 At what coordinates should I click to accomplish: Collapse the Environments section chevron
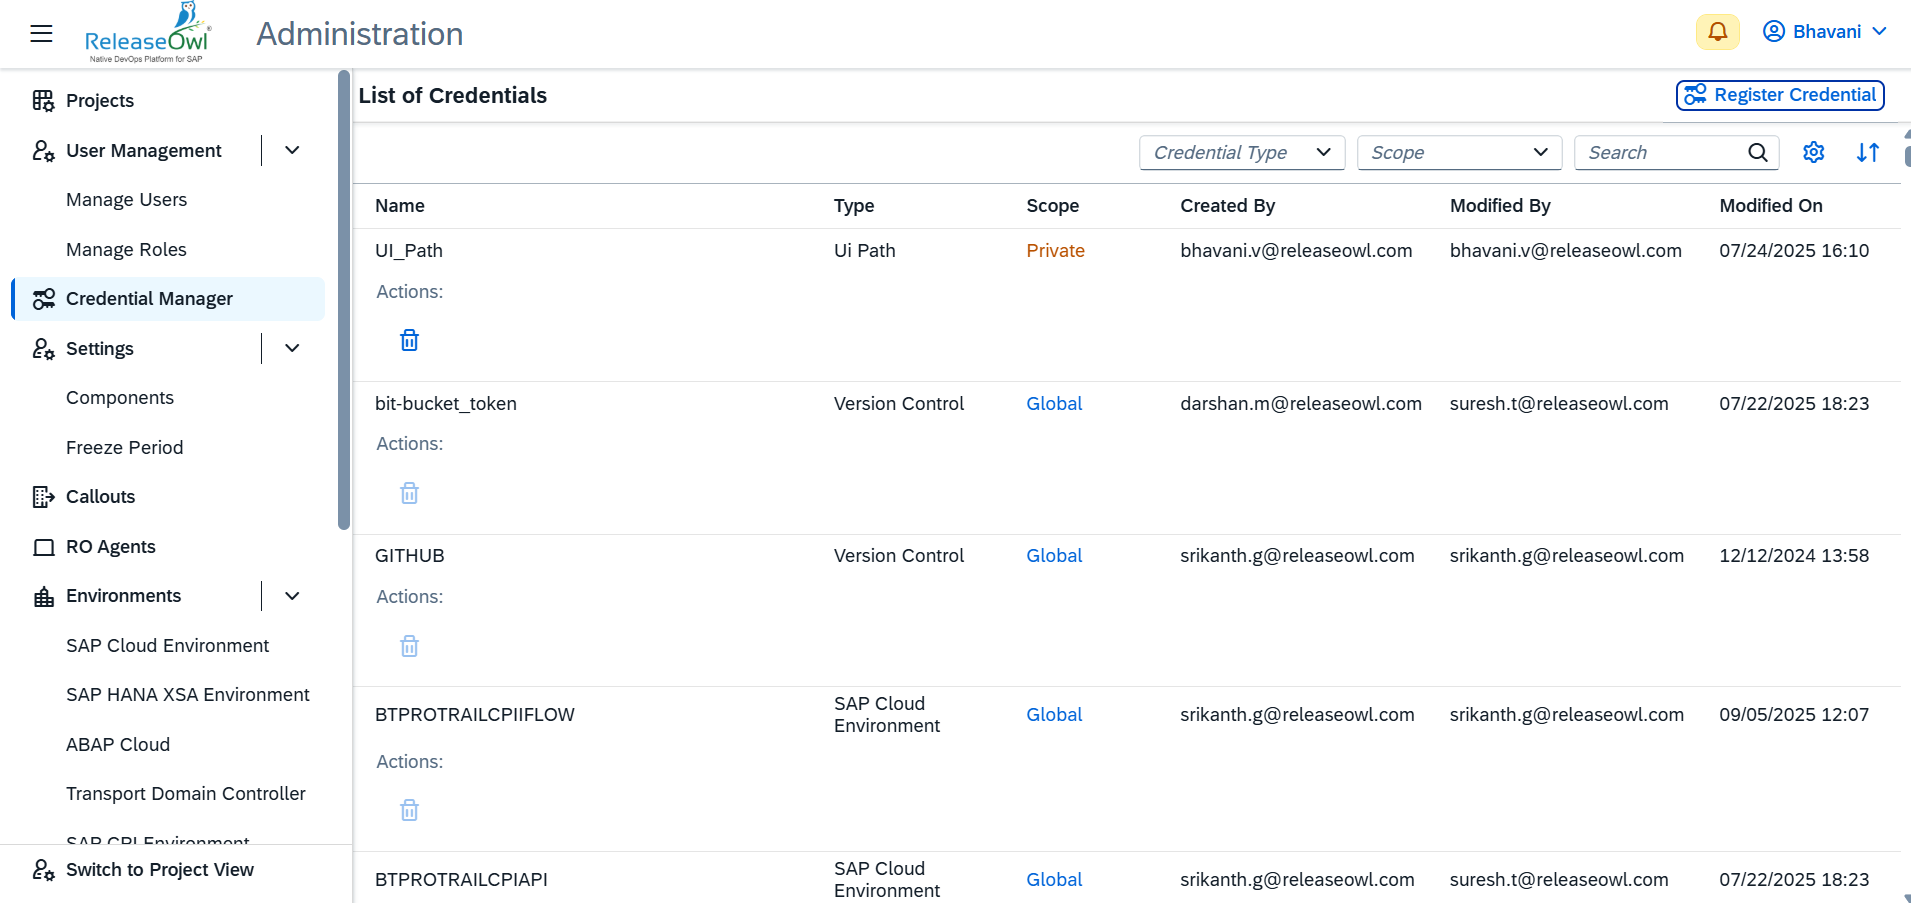tap(292, 597)
